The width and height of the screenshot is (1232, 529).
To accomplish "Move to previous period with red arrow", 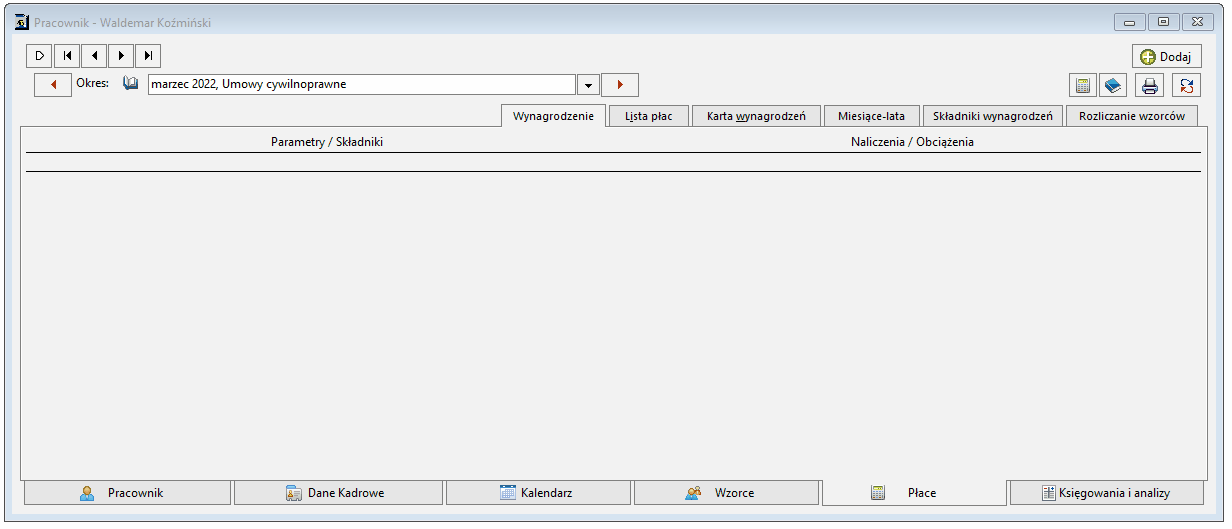I will 53,85.
